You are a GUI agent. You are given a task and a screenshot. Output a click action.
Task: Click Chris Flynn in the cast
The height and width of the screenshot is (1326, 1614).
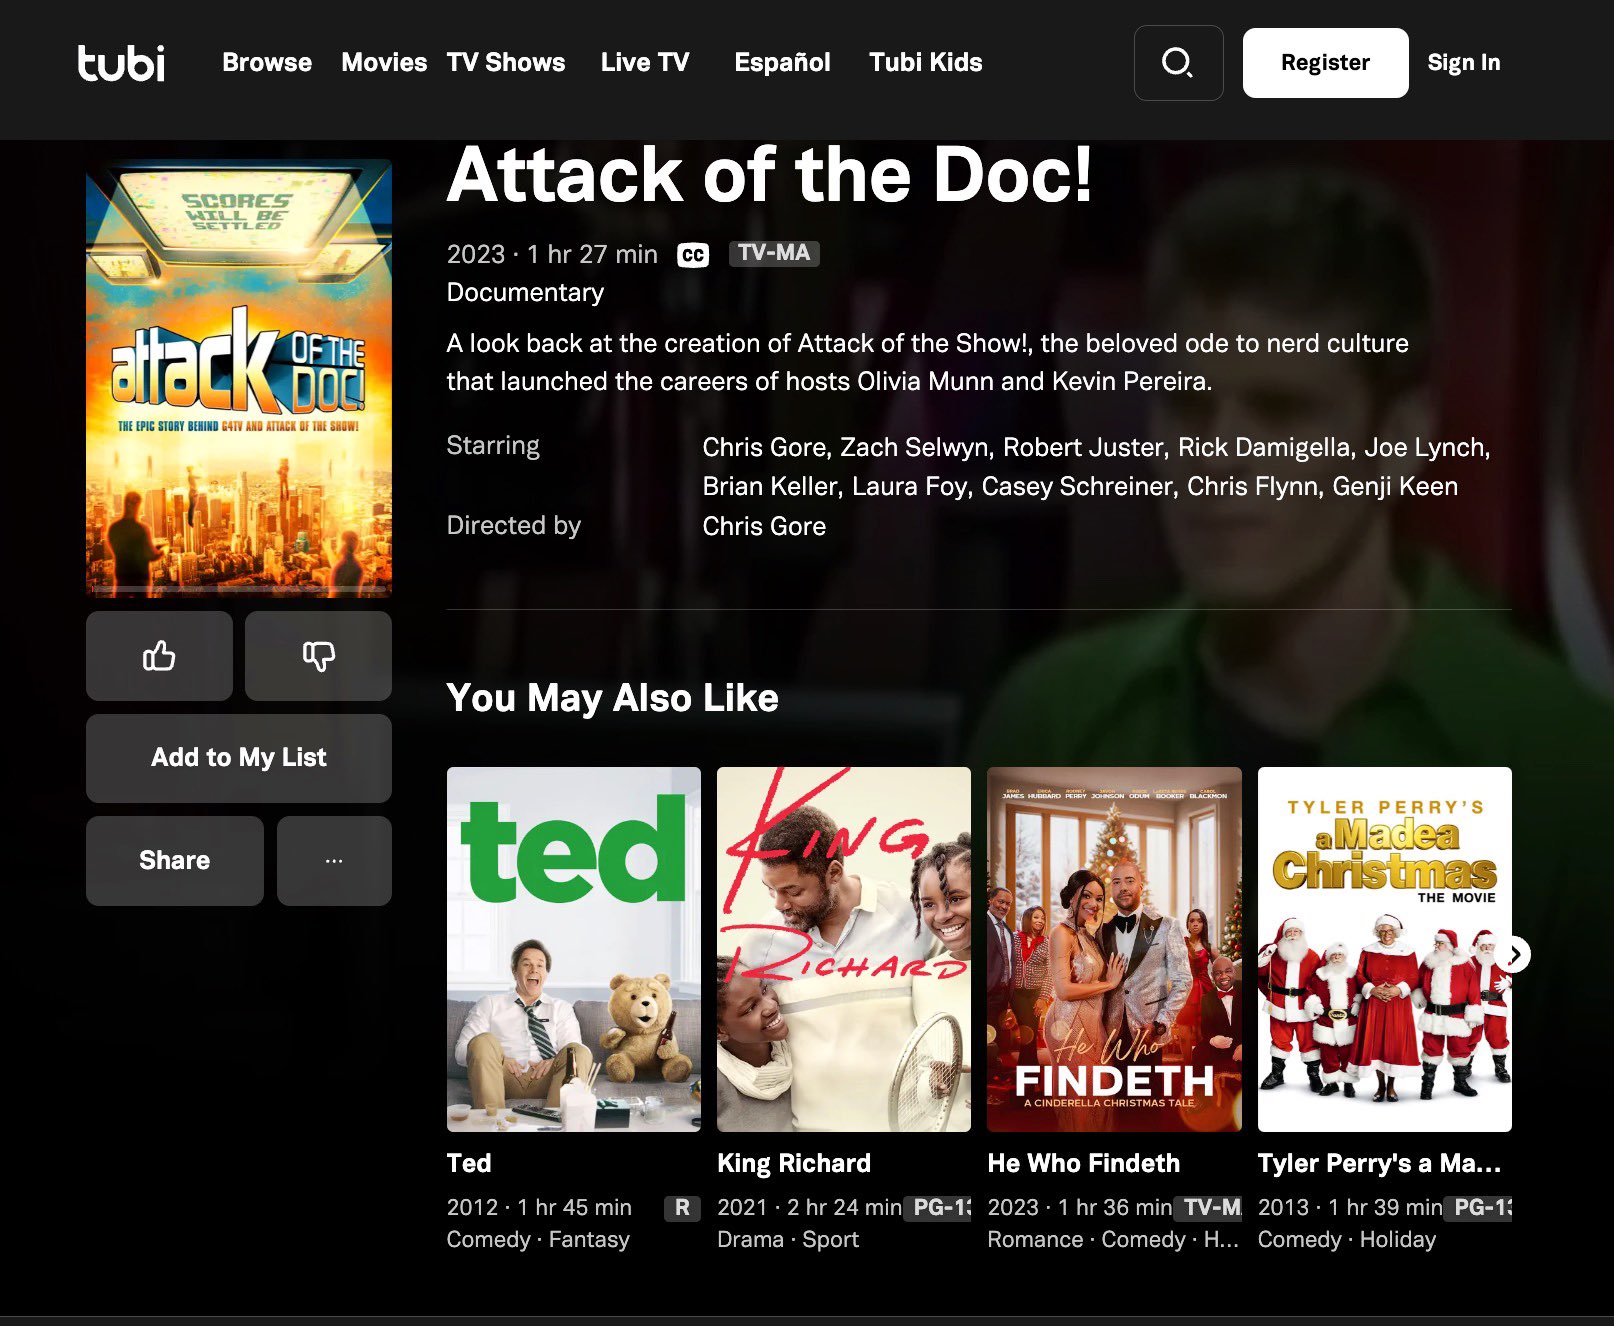pos(1253,486)
